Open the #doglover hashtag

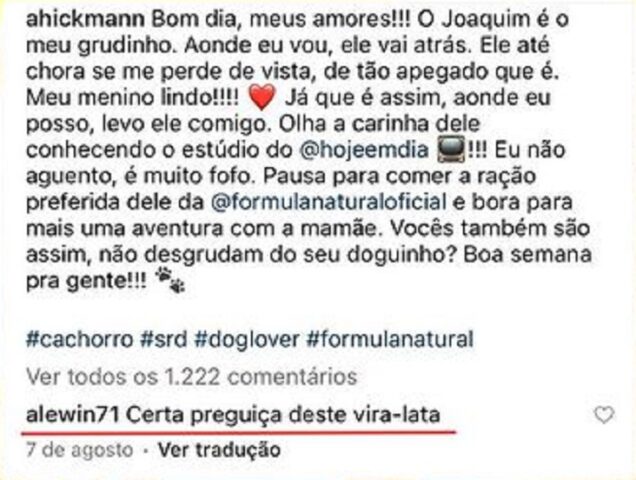(247, 339)
